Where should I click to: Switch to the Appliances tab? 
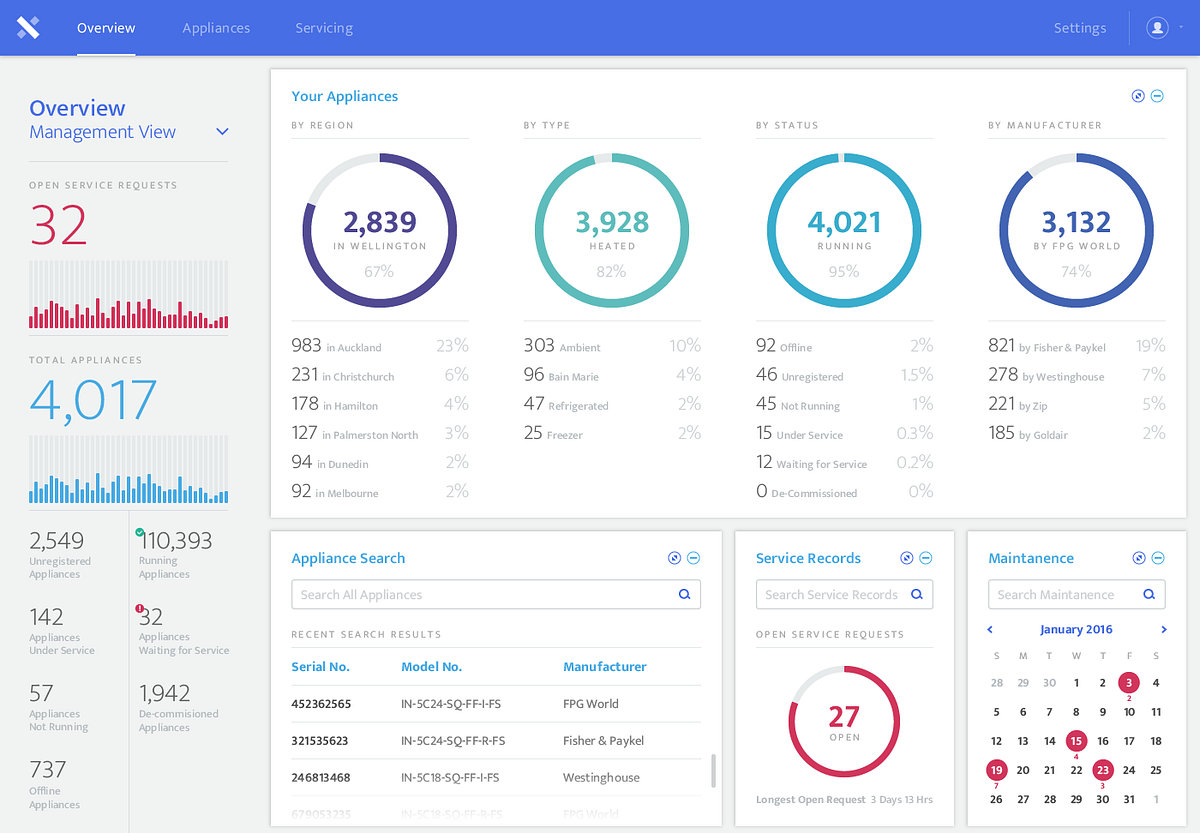(x=216, y=28)
